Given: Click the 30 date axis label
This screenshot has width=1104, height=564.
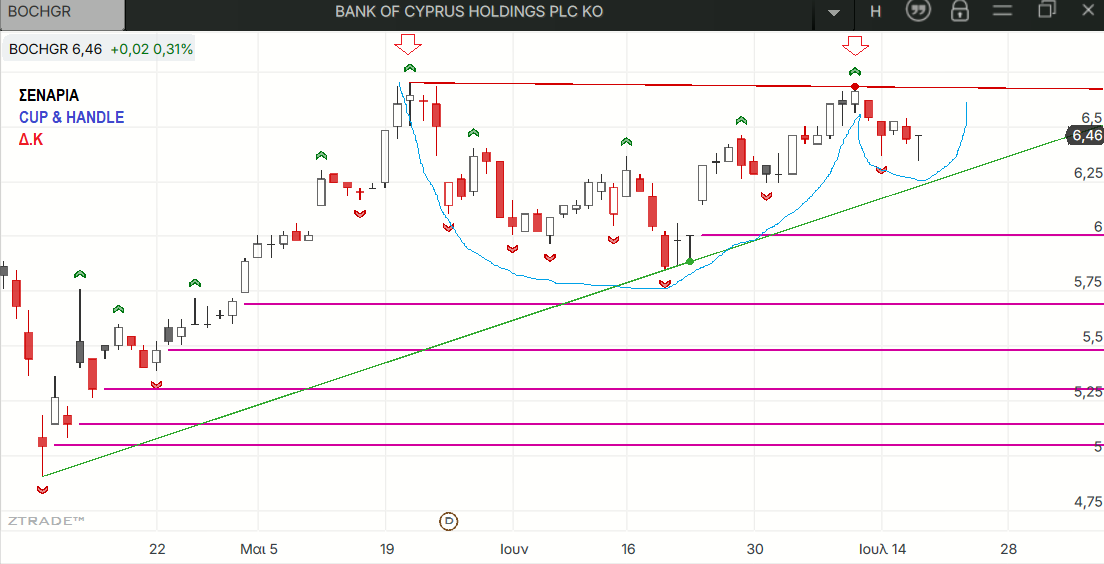Looking at the screenshot, I should [x=755, y=549].
